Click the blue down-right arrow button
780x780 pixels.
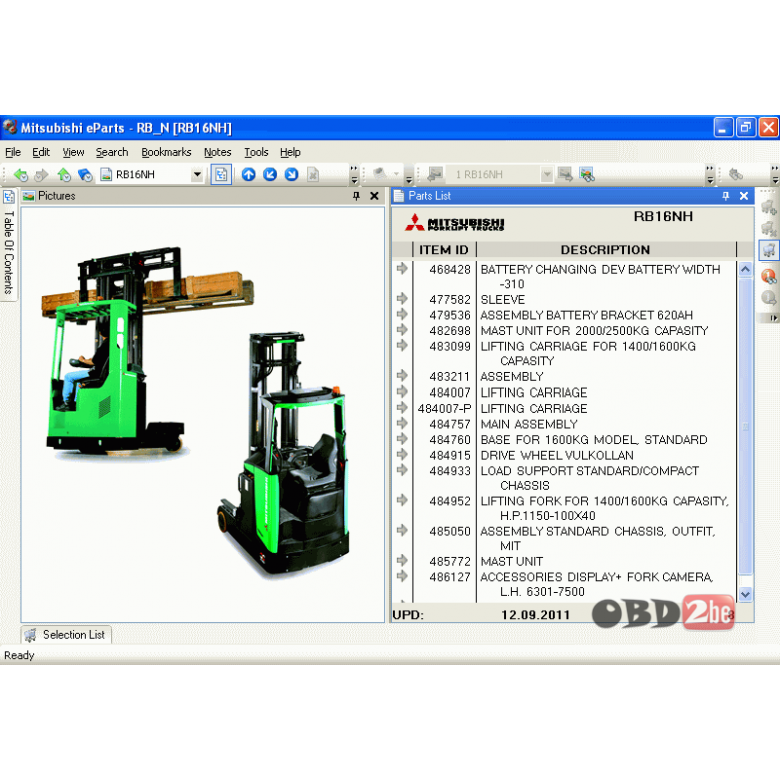pos(292,175)
